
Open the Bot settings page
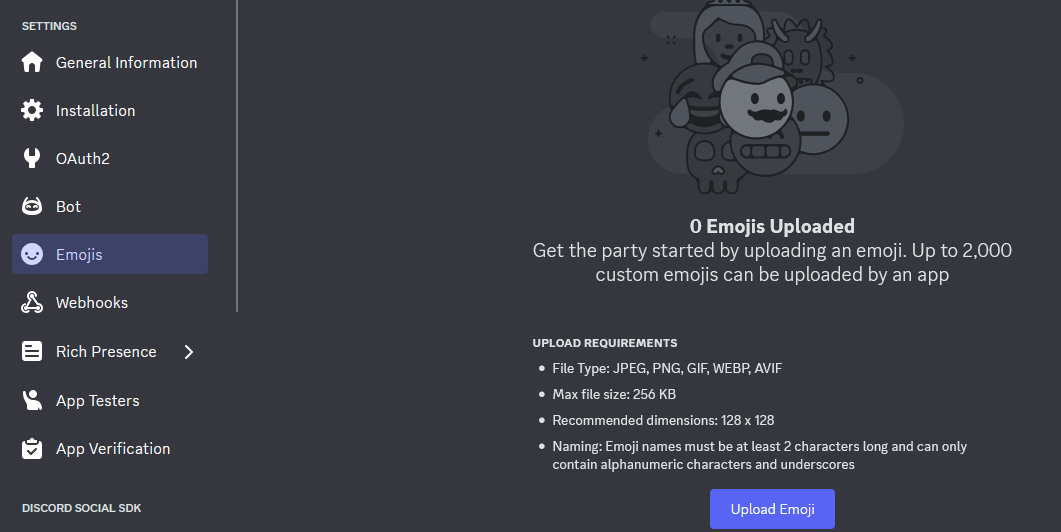coord(68,206)
